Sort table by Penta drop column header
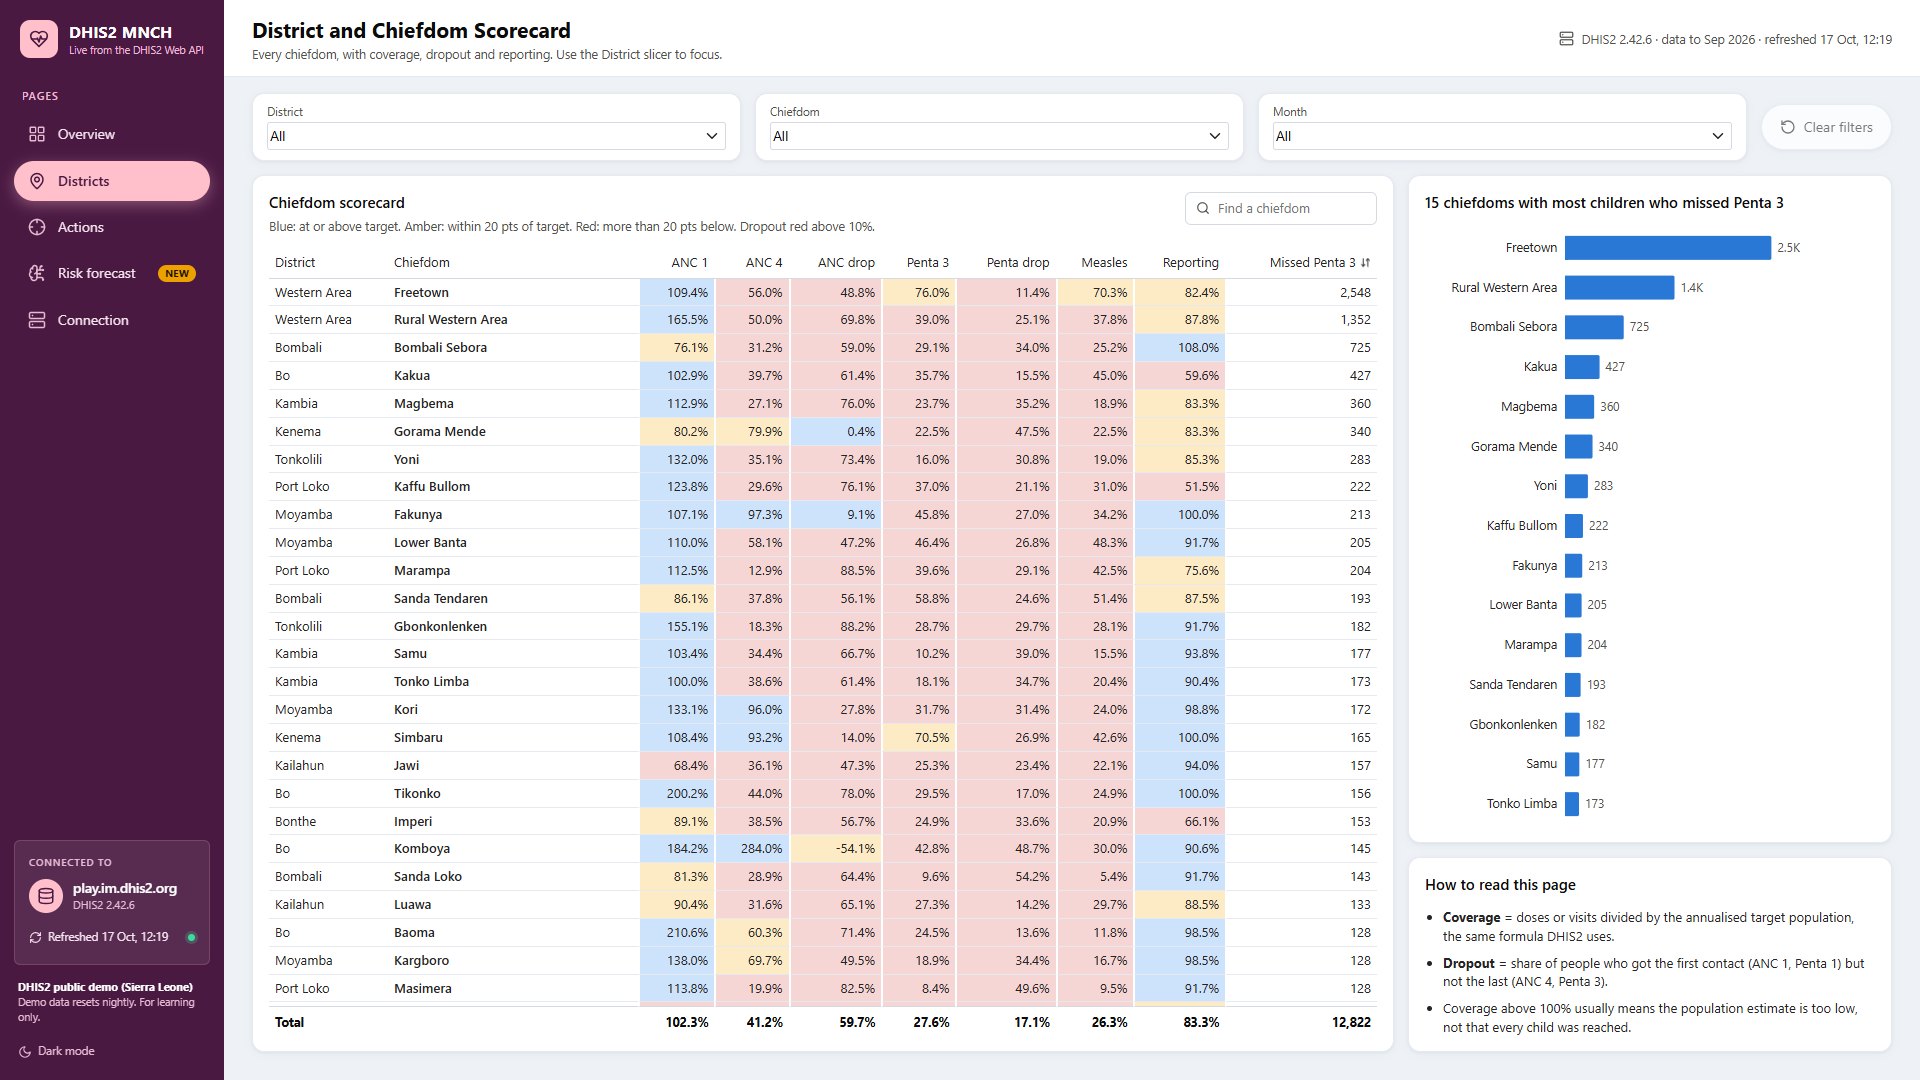 point(1018,263)
